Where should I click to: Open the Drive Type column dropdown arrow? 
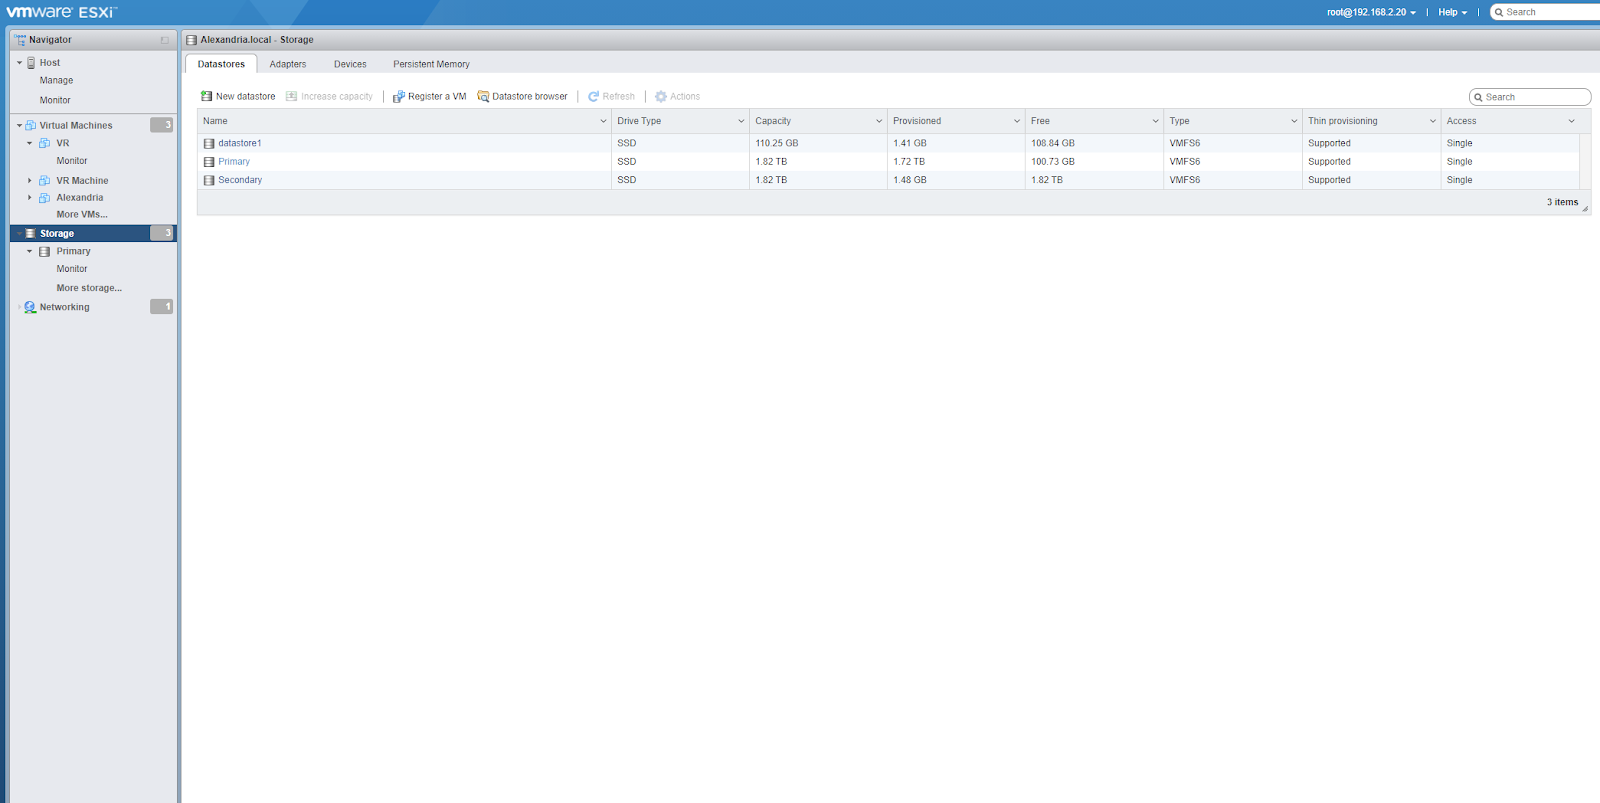point(741,121)
